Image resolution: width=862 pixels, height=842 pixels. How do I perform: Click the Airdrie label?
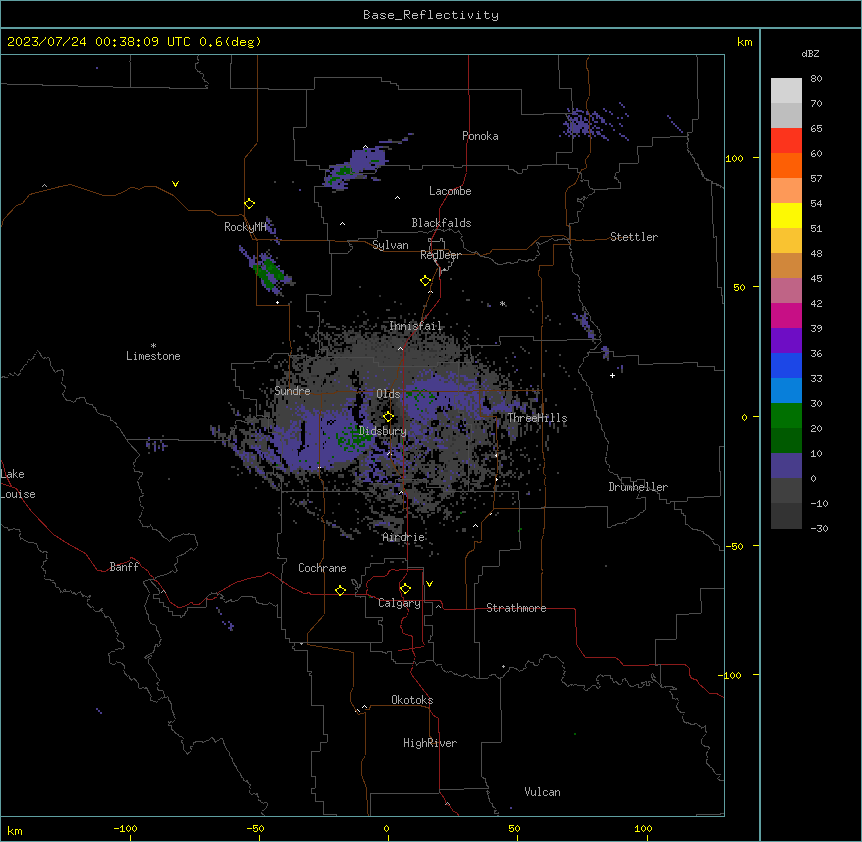point(403,537)
